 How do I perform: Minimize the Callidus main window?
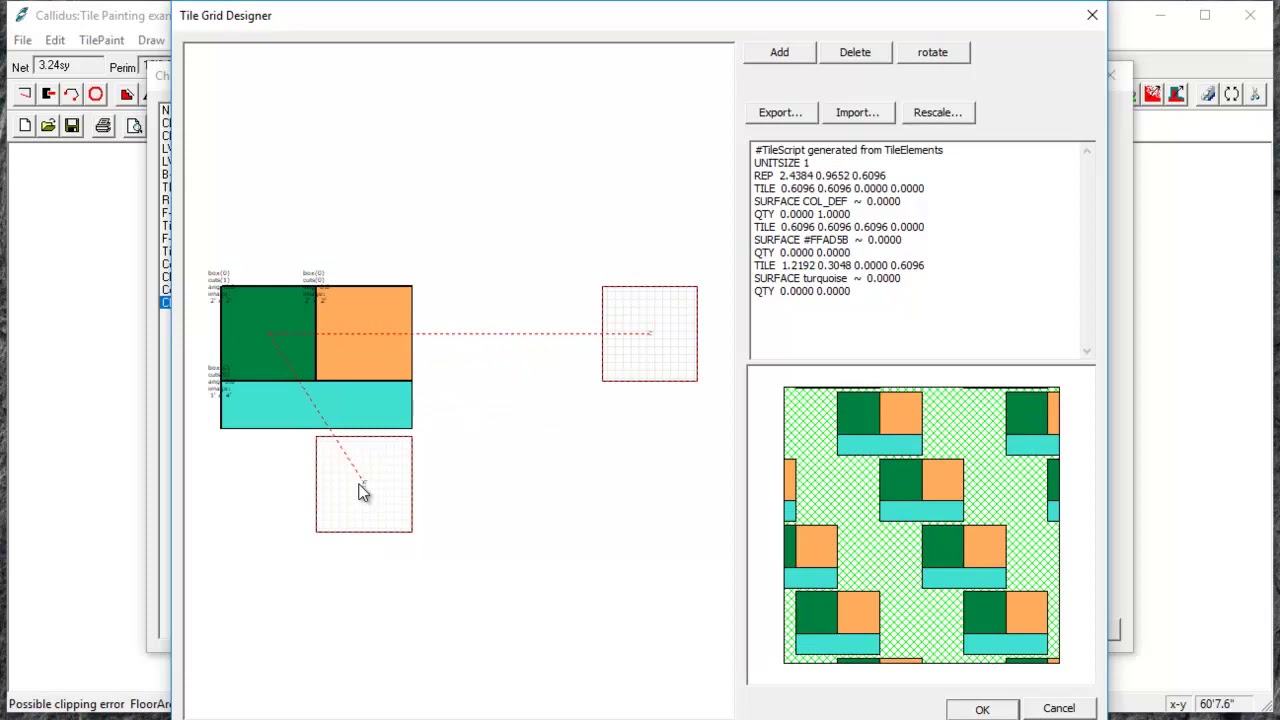(x=1160, y=15)
